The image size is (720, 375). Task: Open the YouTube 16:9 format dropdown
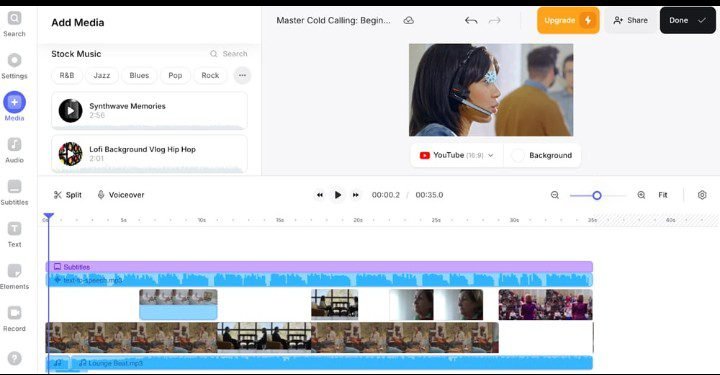pos(456,155)
